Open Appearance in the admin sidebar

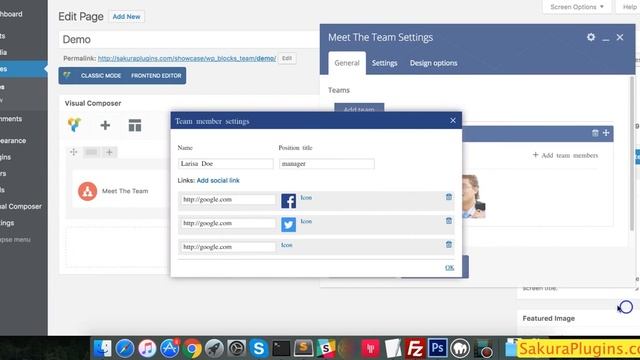[13, 140]
